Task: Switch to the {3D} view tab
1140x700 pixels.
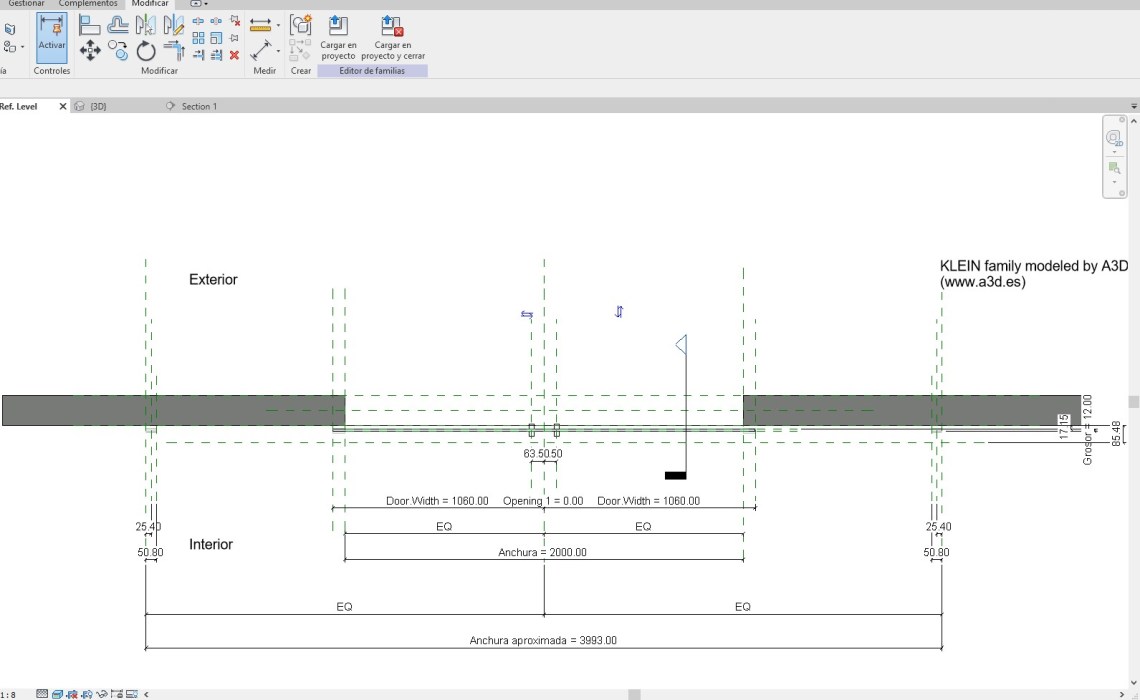Action: (98, 106)
